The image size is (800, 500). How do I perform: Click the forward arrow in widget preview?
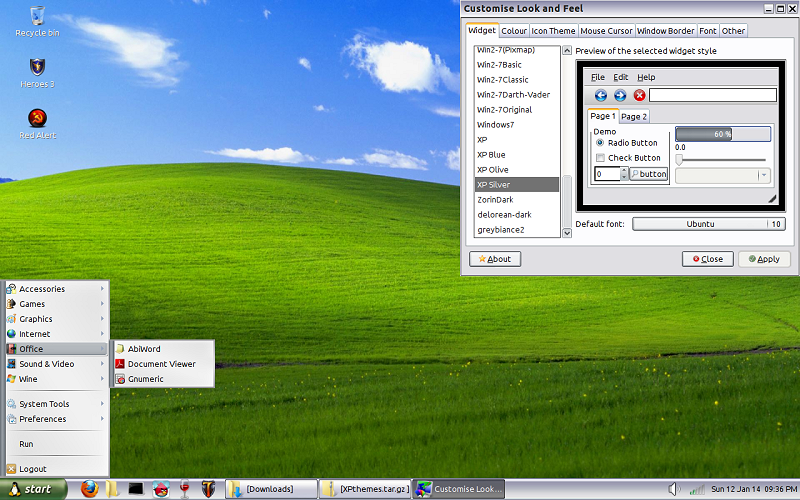point(620,95)
